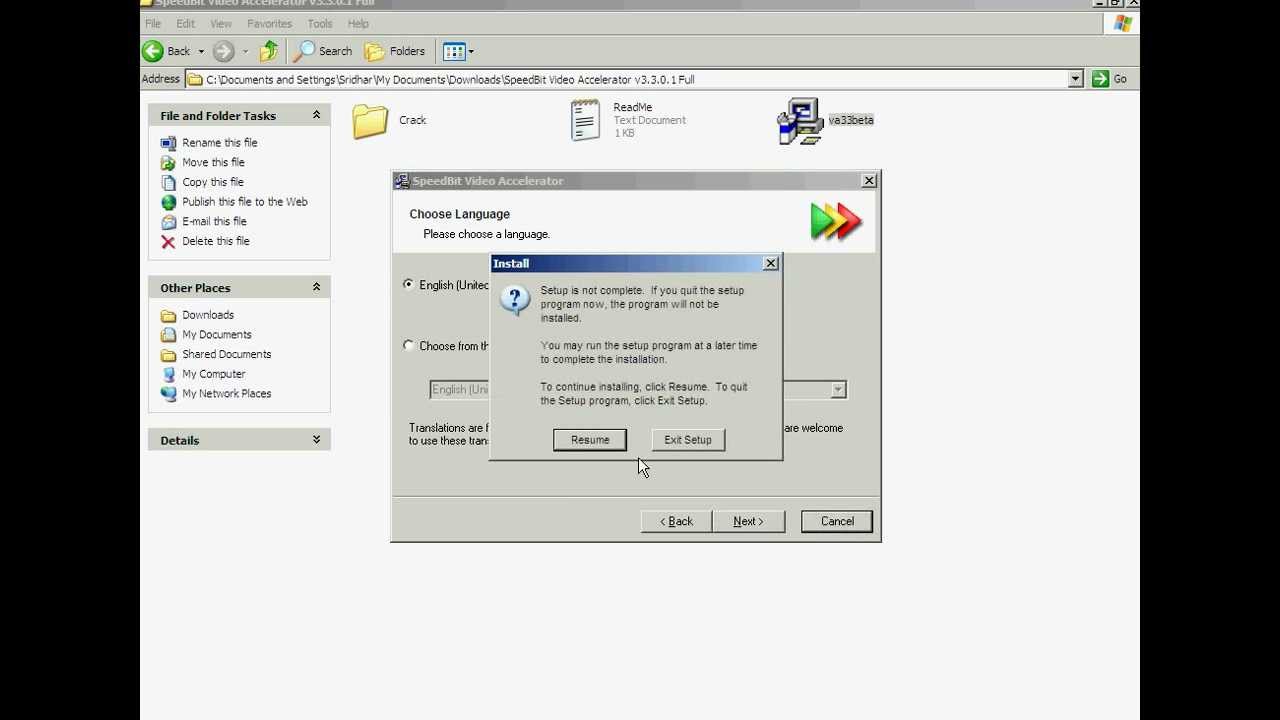The height and width of the screenshot is (720, 1280).
Task: Open My Documents in Other Places
Action: 216,335
